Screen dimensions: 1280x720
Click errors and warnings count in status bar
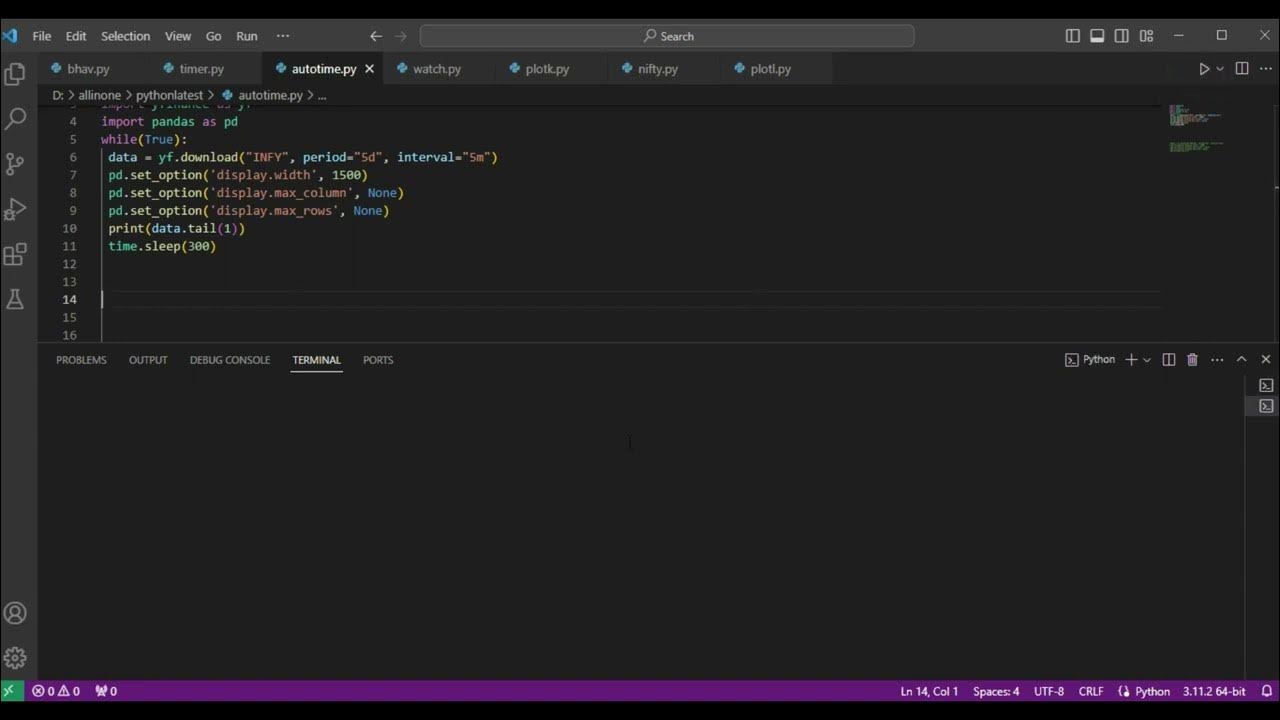[56, 691]
